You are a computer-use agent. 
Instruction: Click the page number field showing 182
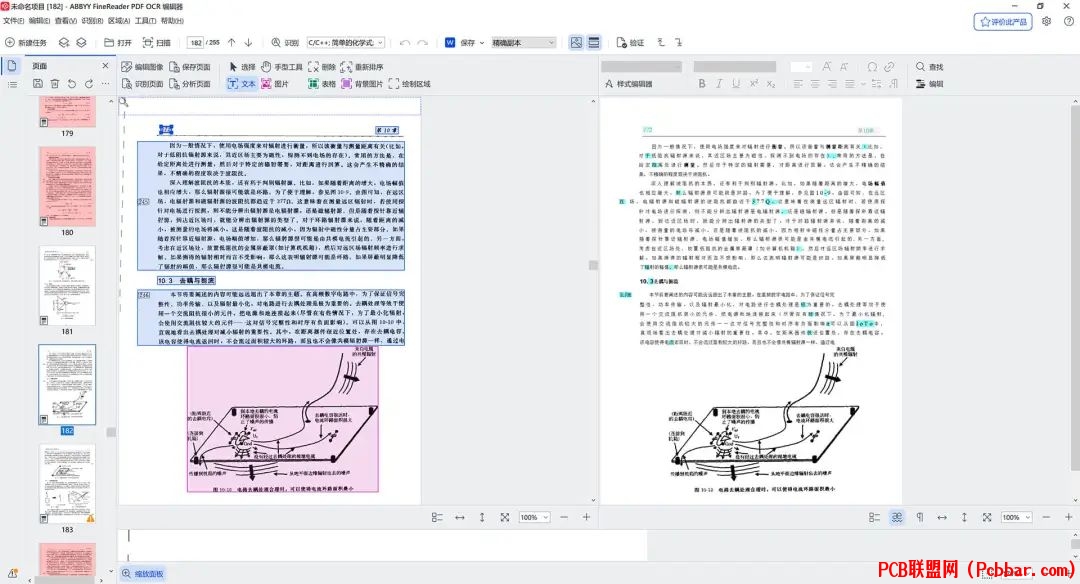[196, 43]
